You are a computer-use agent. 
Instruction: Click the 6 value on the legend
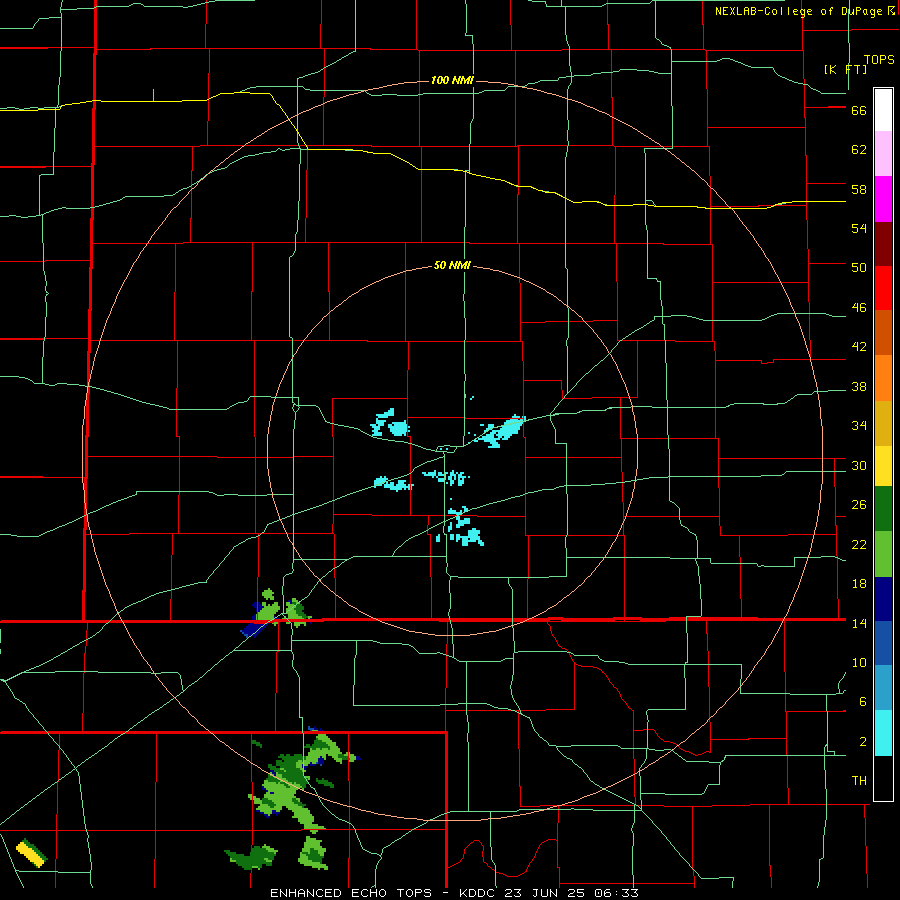pos(863,701)
